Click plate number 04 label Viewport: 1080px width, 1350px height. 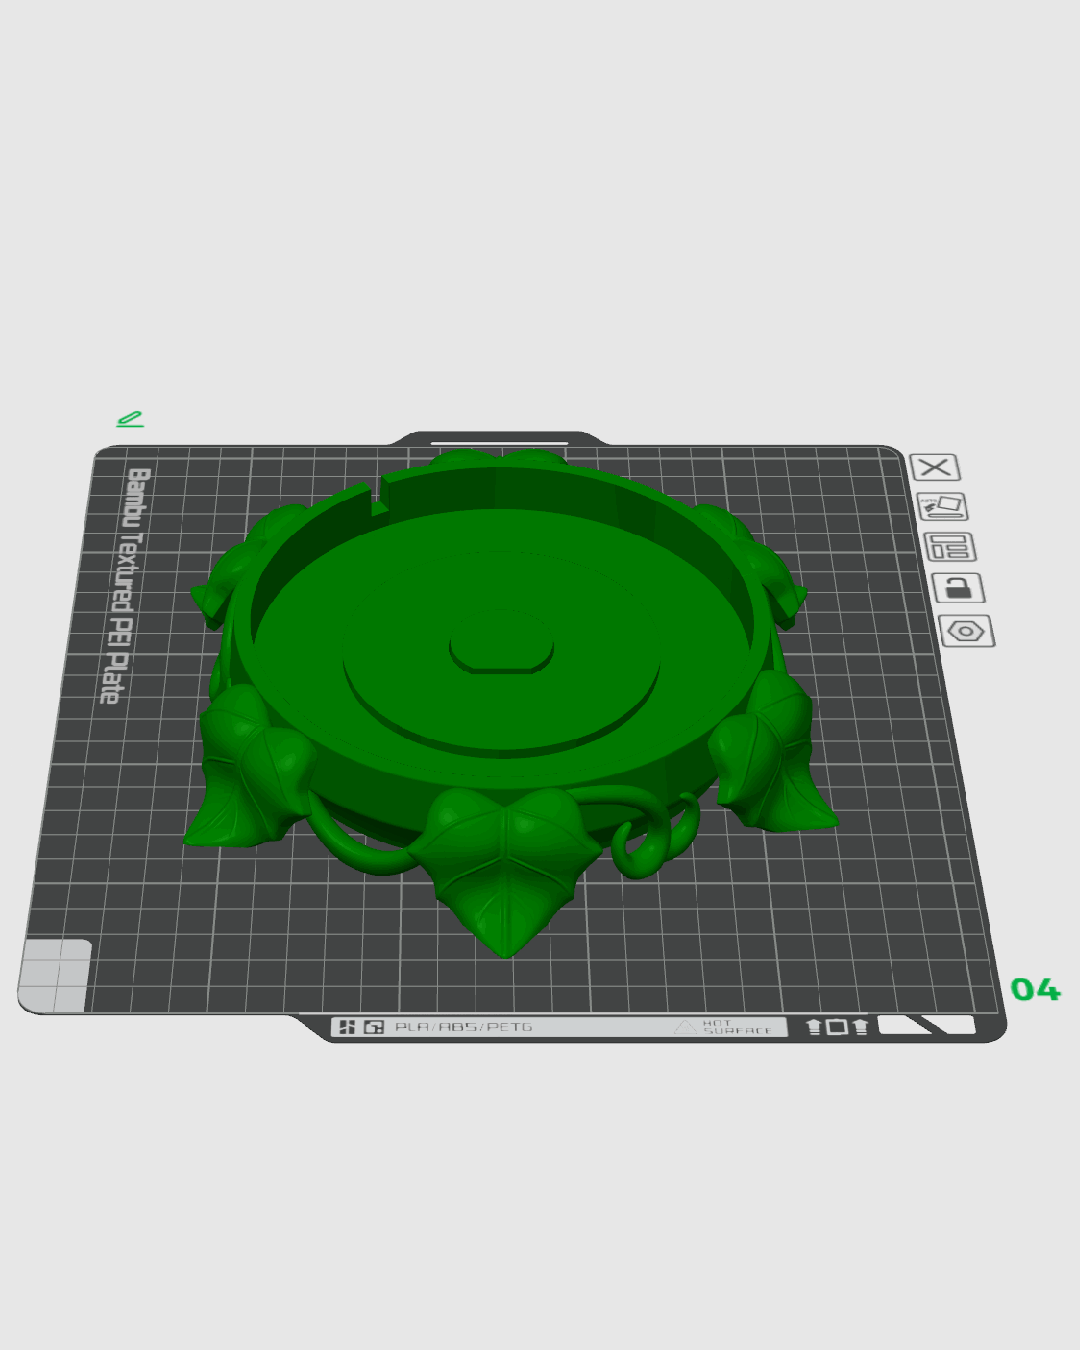[1035, 990]
